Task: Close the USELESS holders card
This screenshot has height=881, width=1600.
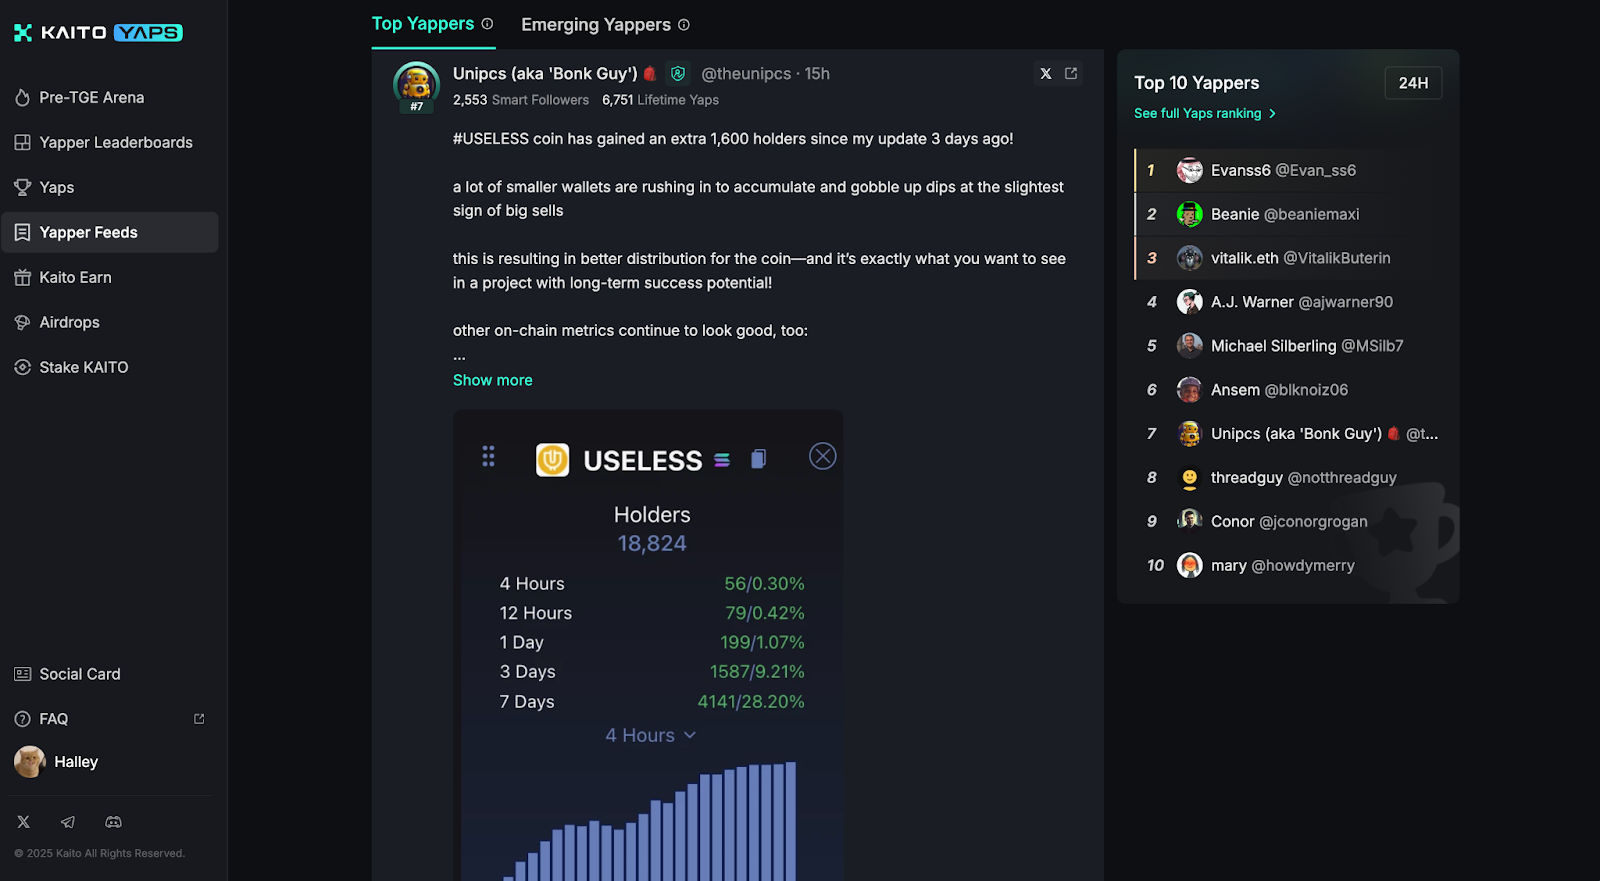Action: (x=822, y=457)
